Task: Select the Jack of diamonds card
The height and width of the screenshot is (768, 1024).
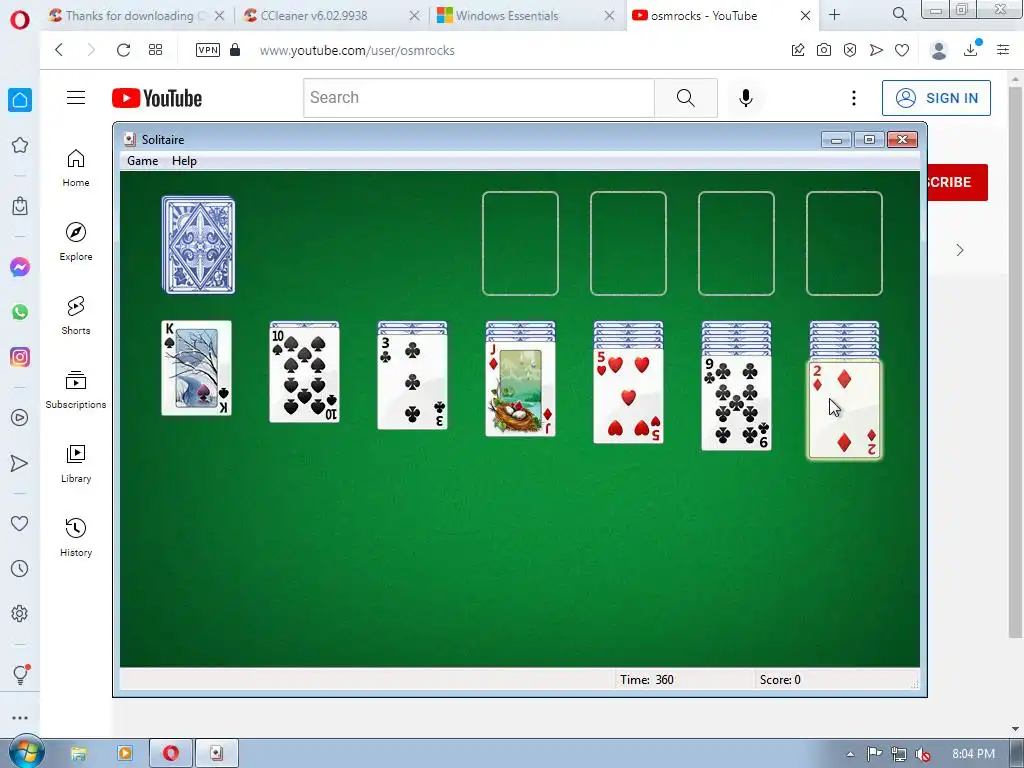Action: [520, 389]
